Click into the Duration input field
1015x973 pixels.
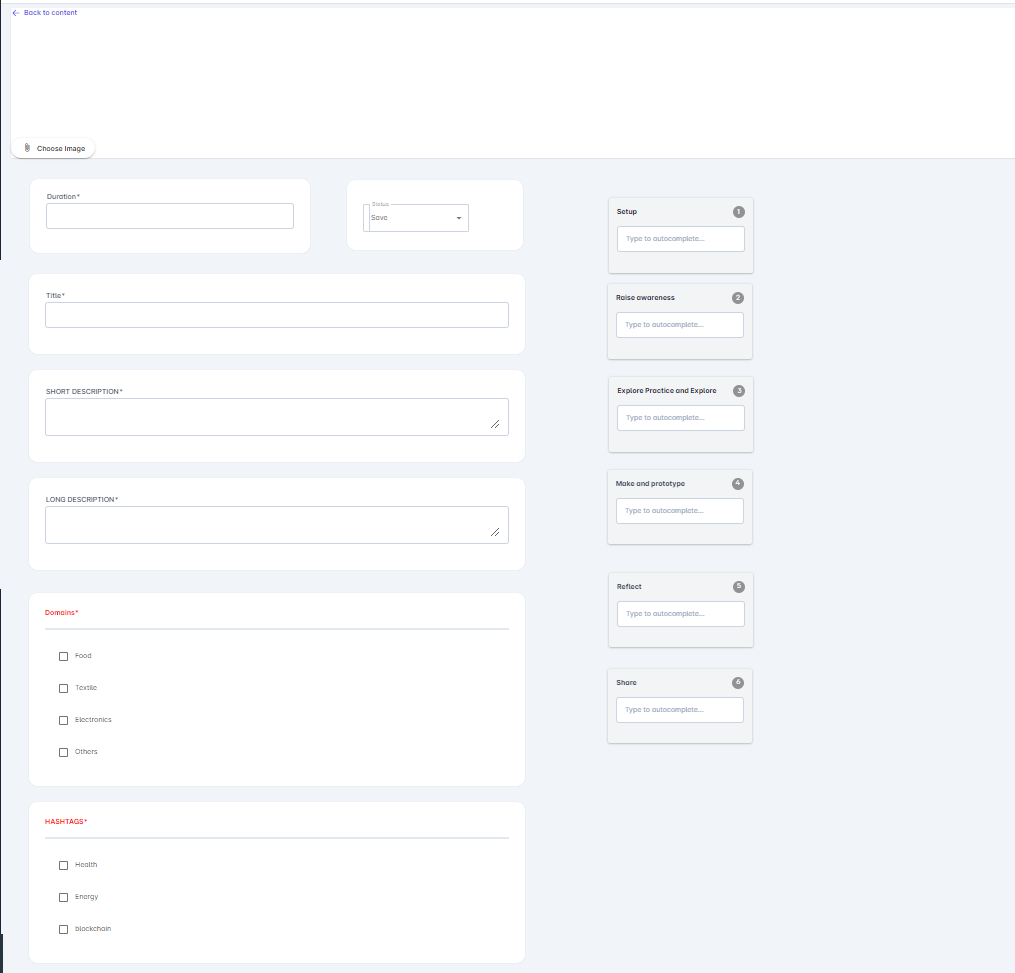pyautogui.click(x=170, y=216)
